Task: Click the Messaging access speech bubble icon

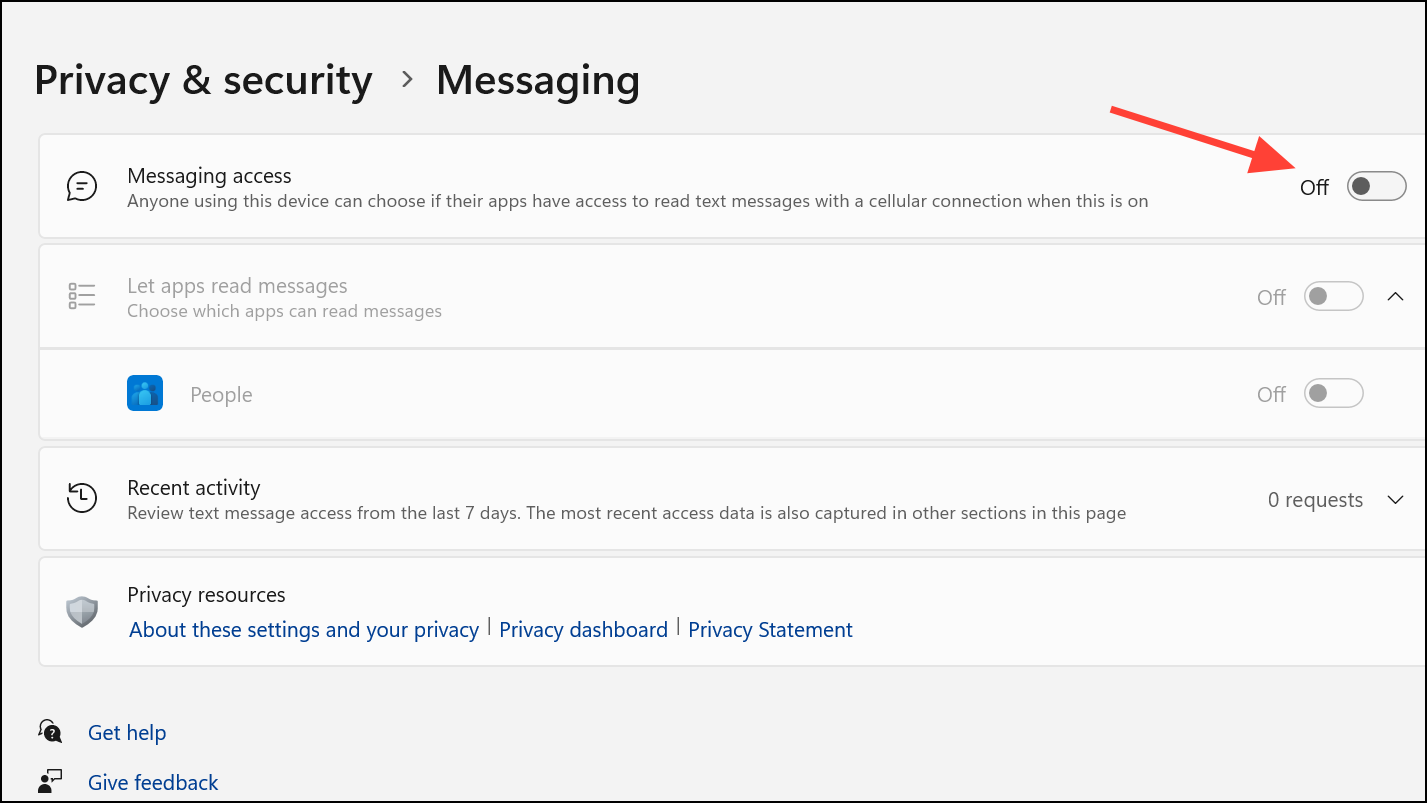Action: point(81,187)
